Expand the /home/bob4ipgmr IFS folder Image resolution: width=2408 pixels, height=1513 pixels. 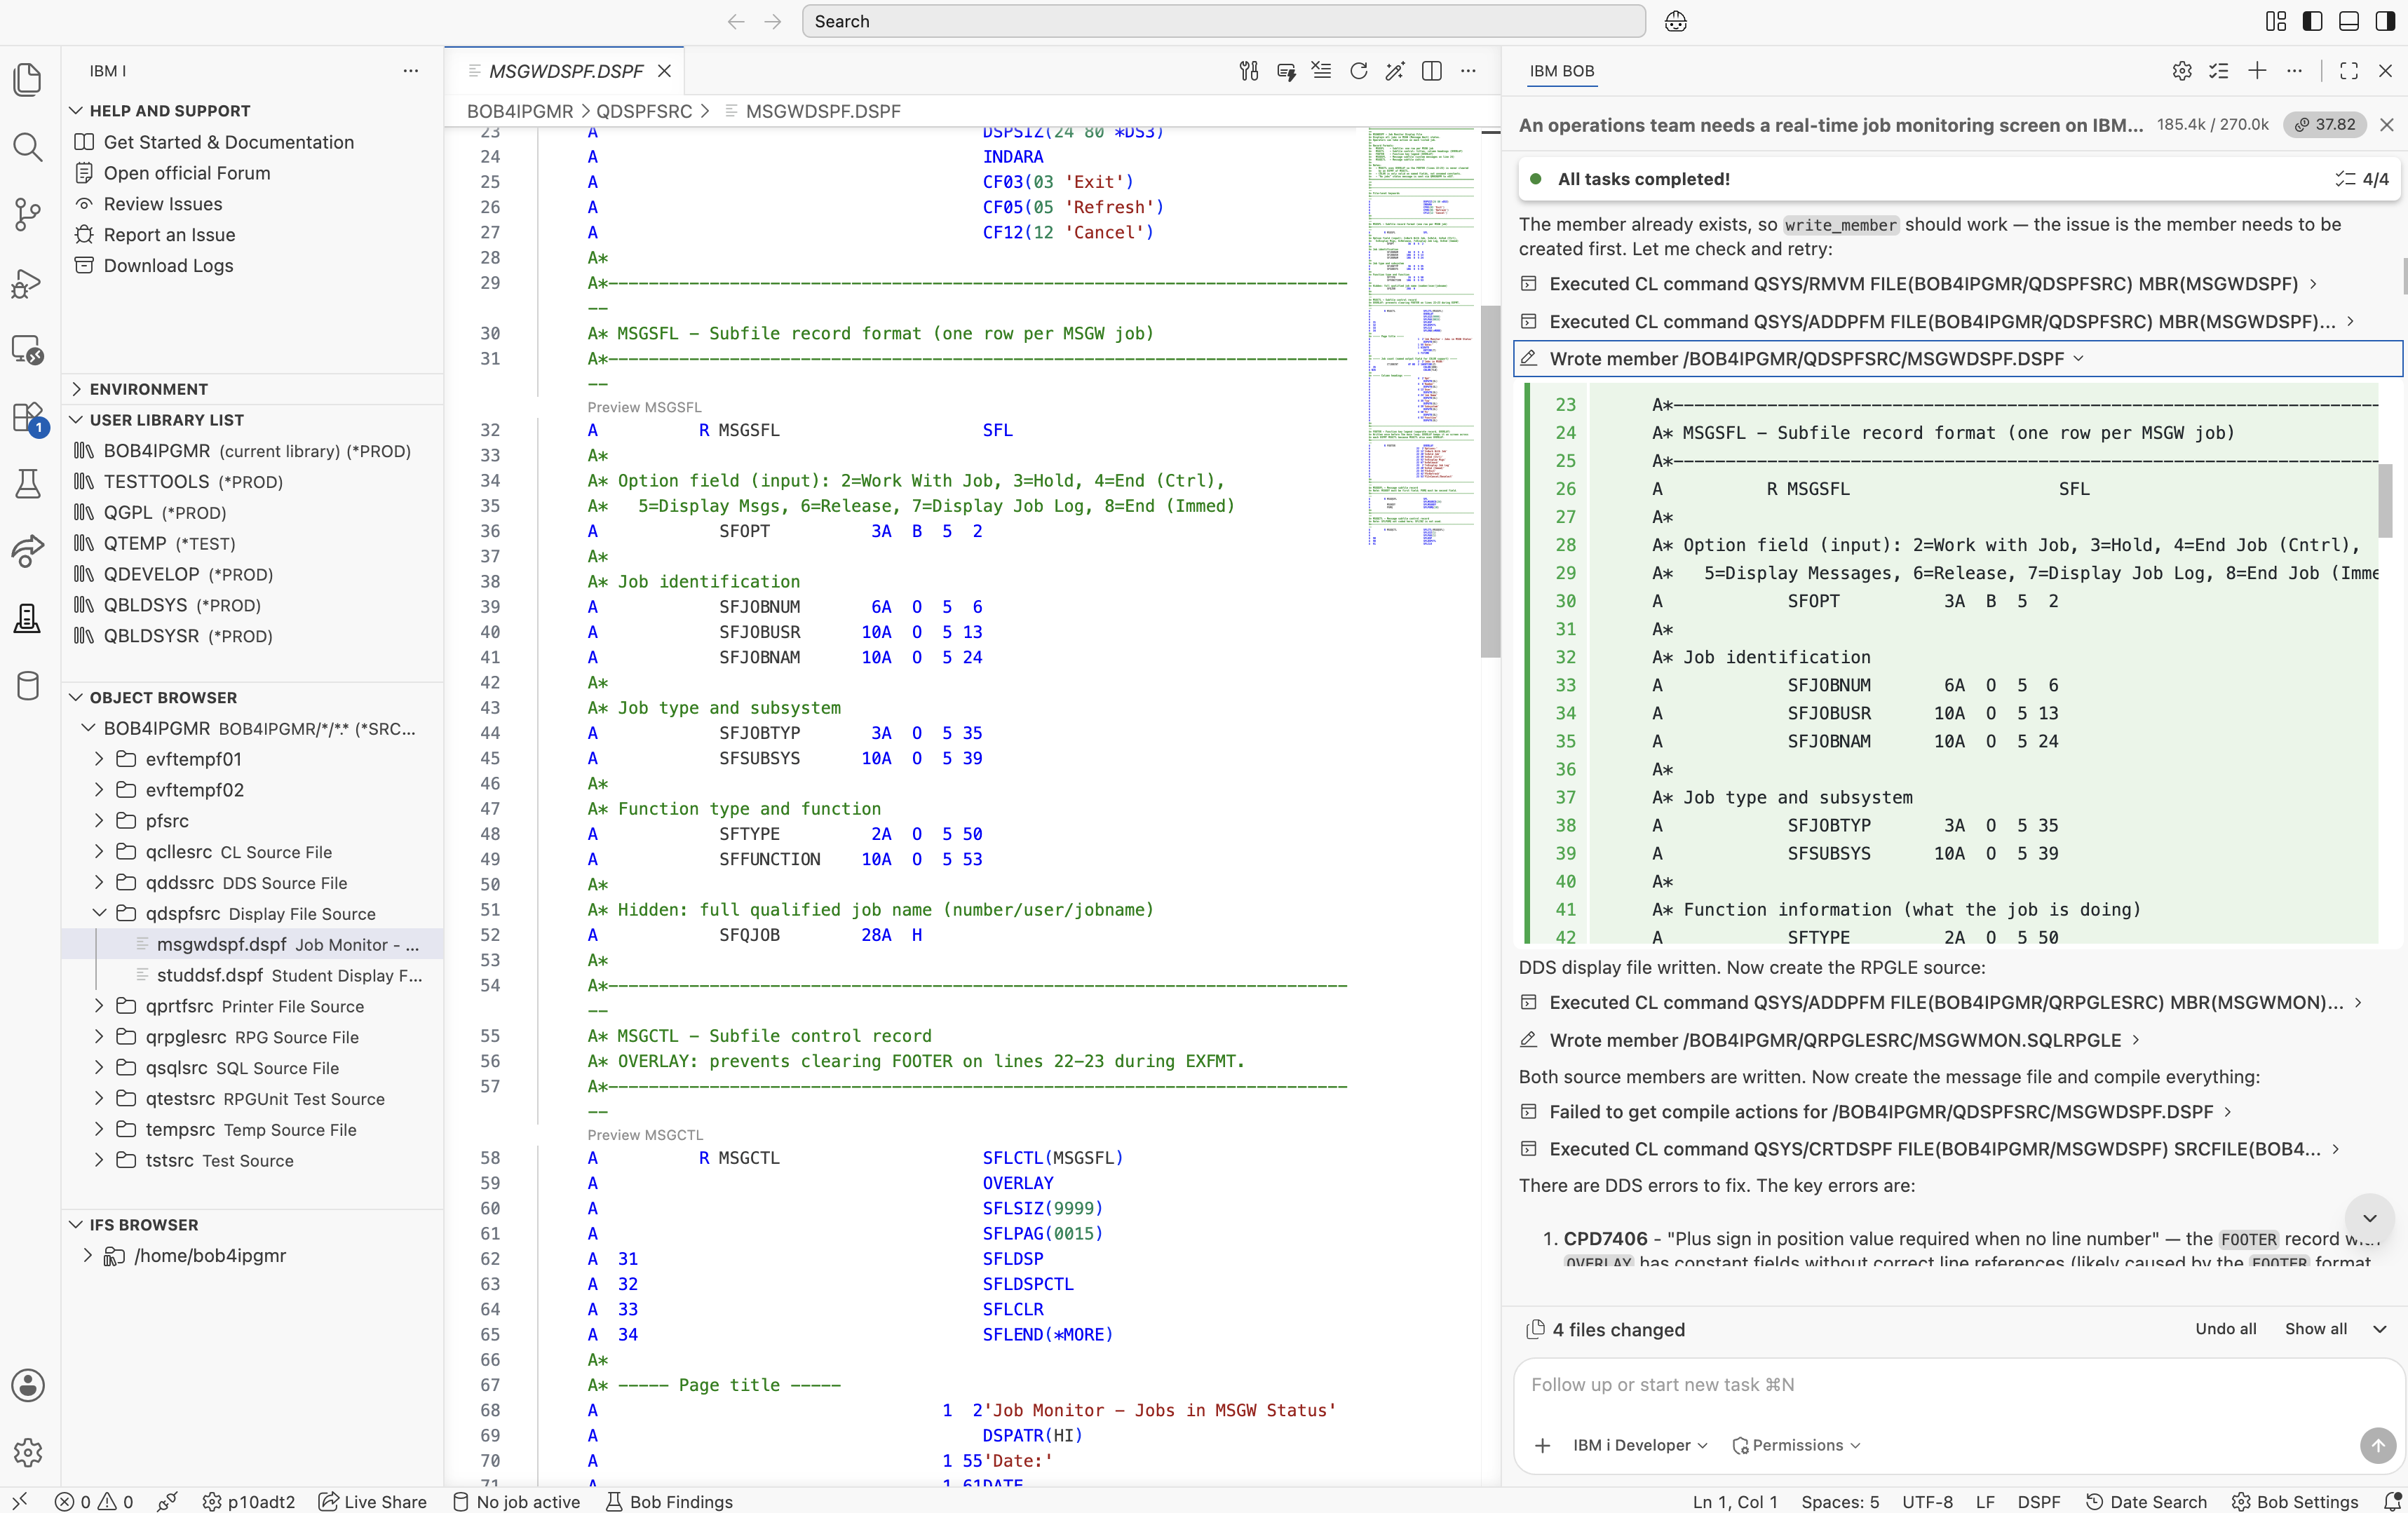(x=88, y=1255)
